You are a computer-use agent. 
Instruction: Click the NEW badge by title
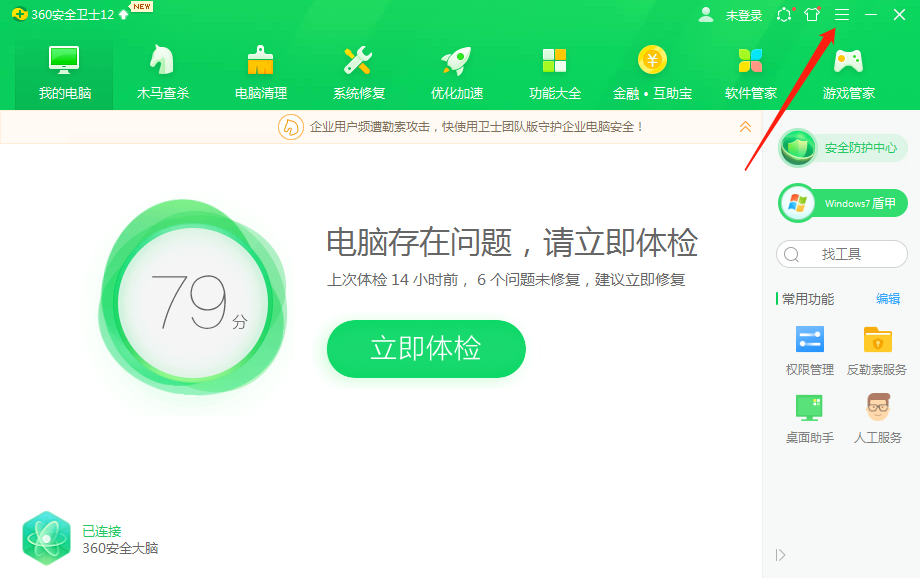point(141,6)
